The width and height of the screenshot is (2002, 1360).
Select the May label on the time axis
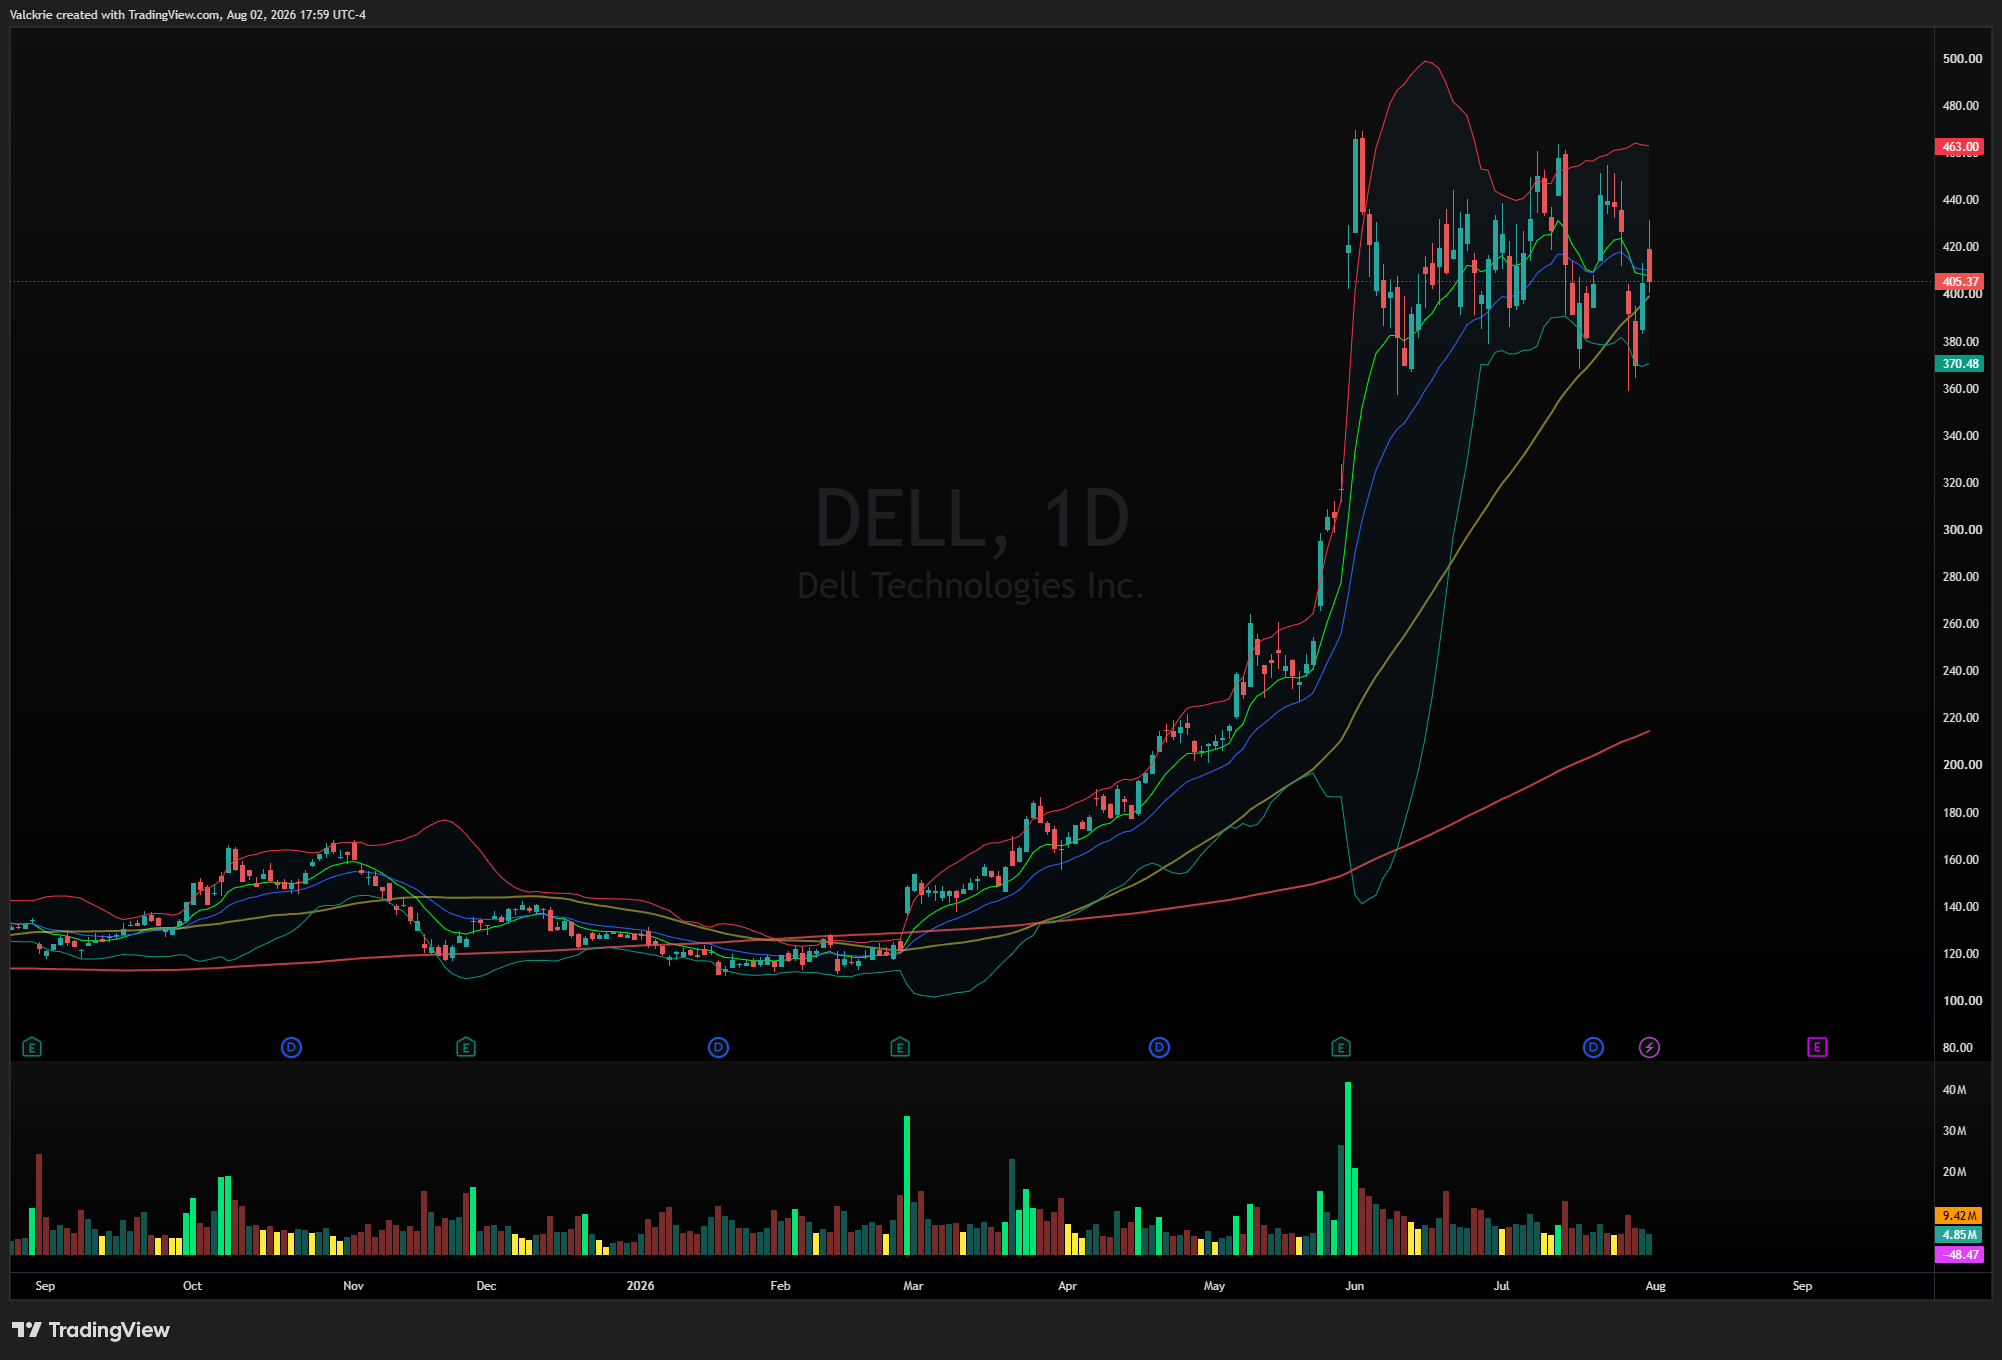point(1214,1286)
